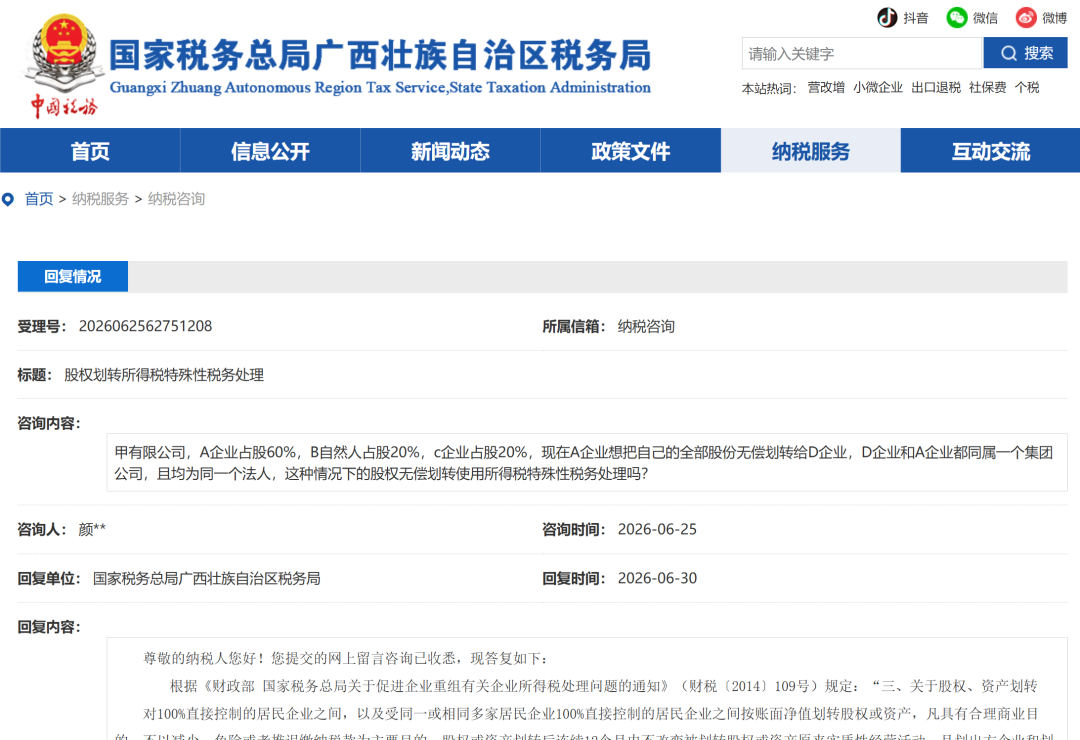The image size is (1080, 740).
Task: Open the Weibo (微博) icon link
Action: click(1026, 17)
